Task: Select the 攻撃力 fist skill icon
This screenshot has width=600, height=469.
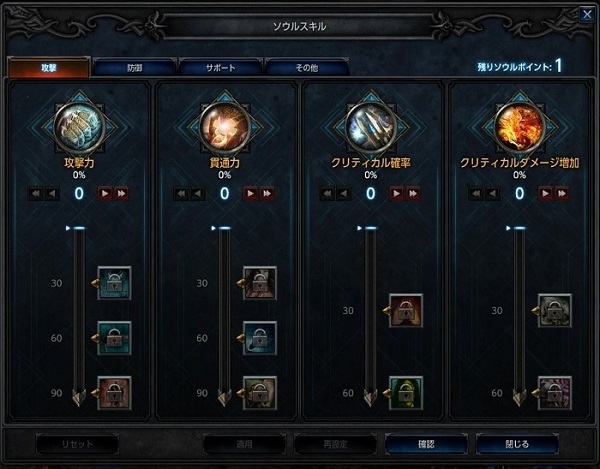Action: click(79, 127)
